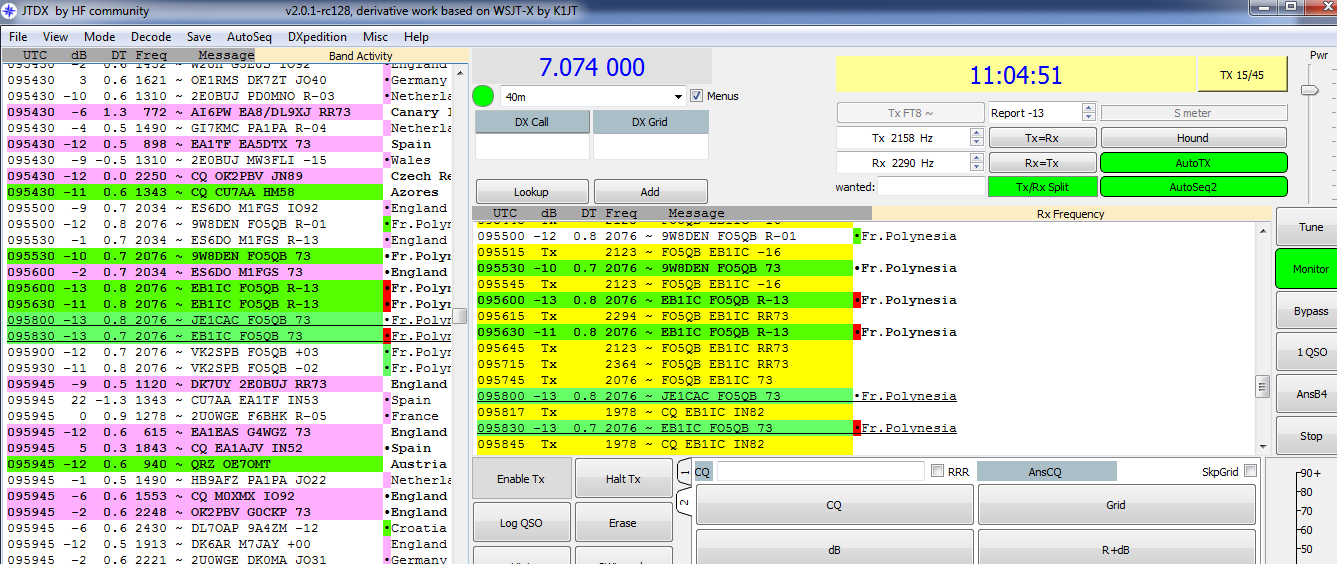Click the large CQ message button
The image size is (1337, 564).
834,505
